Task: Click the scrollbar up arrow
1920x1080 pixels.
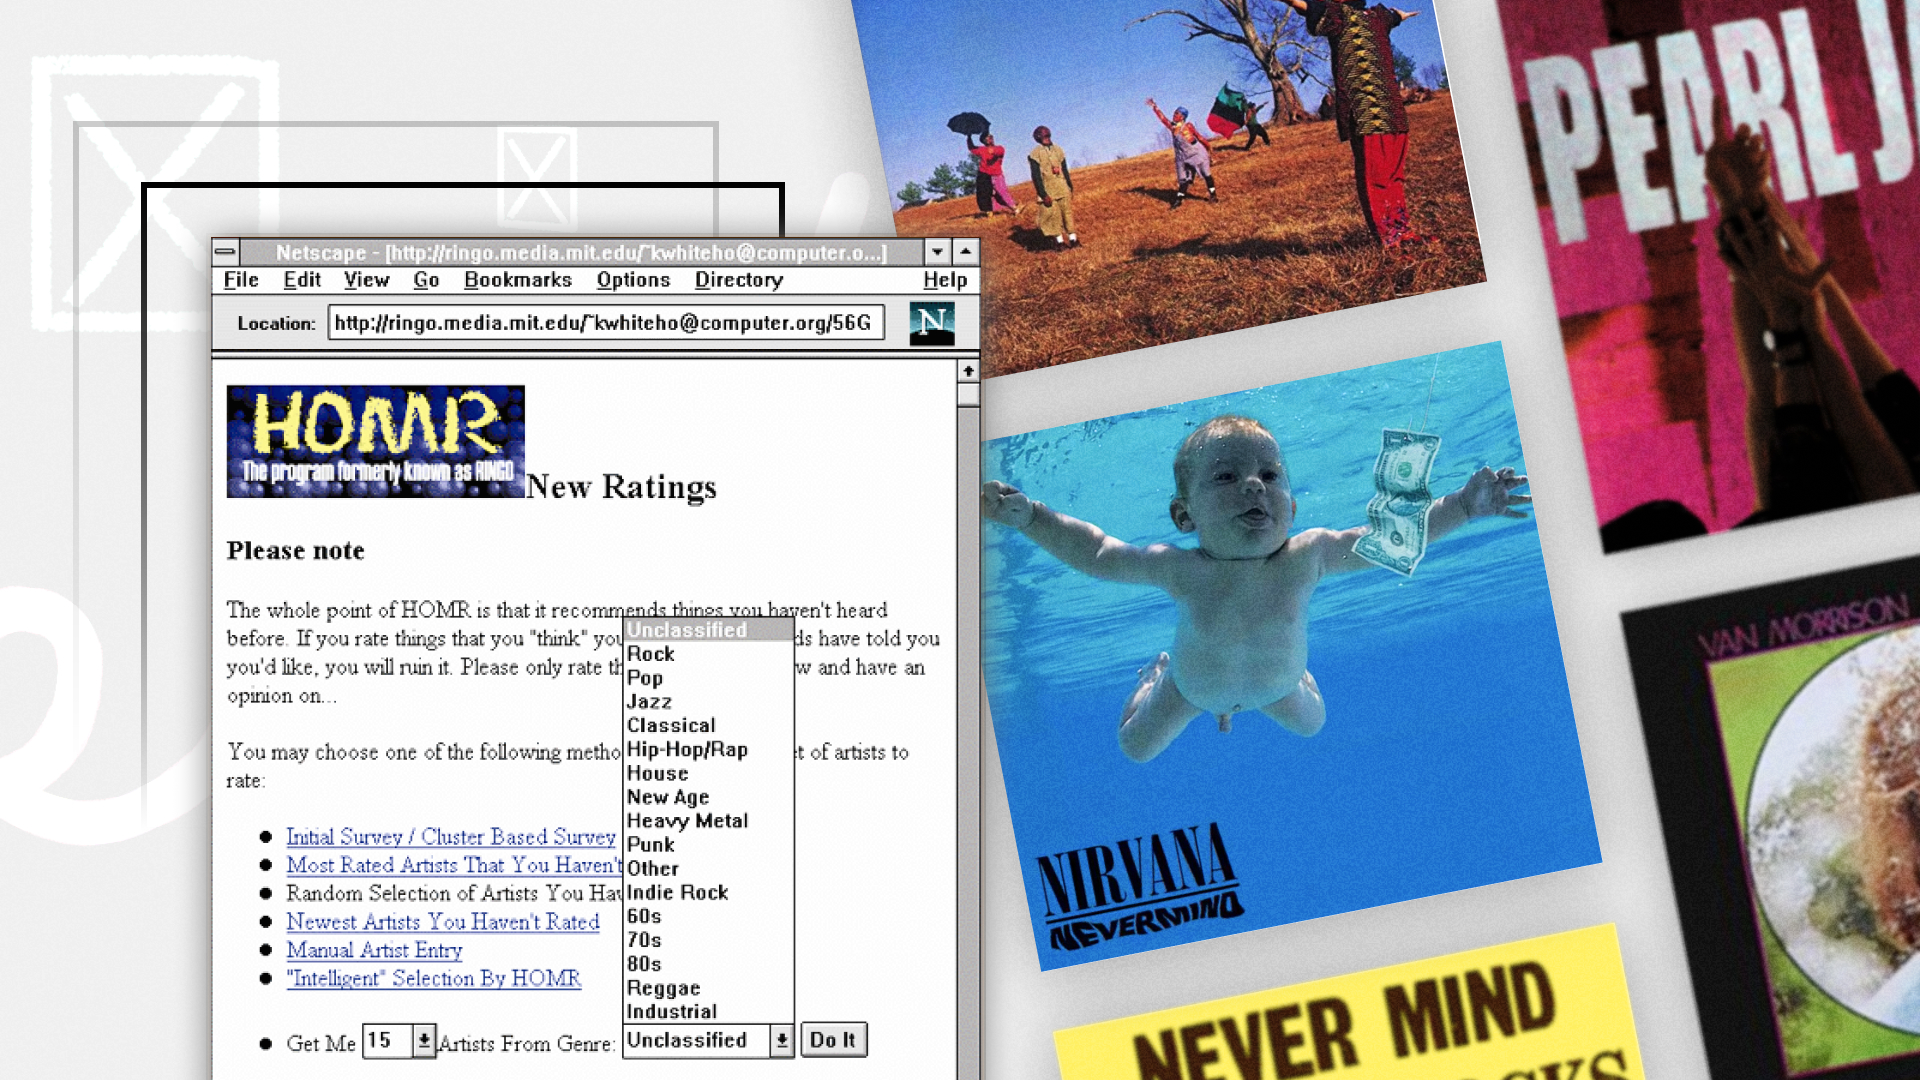Action: 968,372
